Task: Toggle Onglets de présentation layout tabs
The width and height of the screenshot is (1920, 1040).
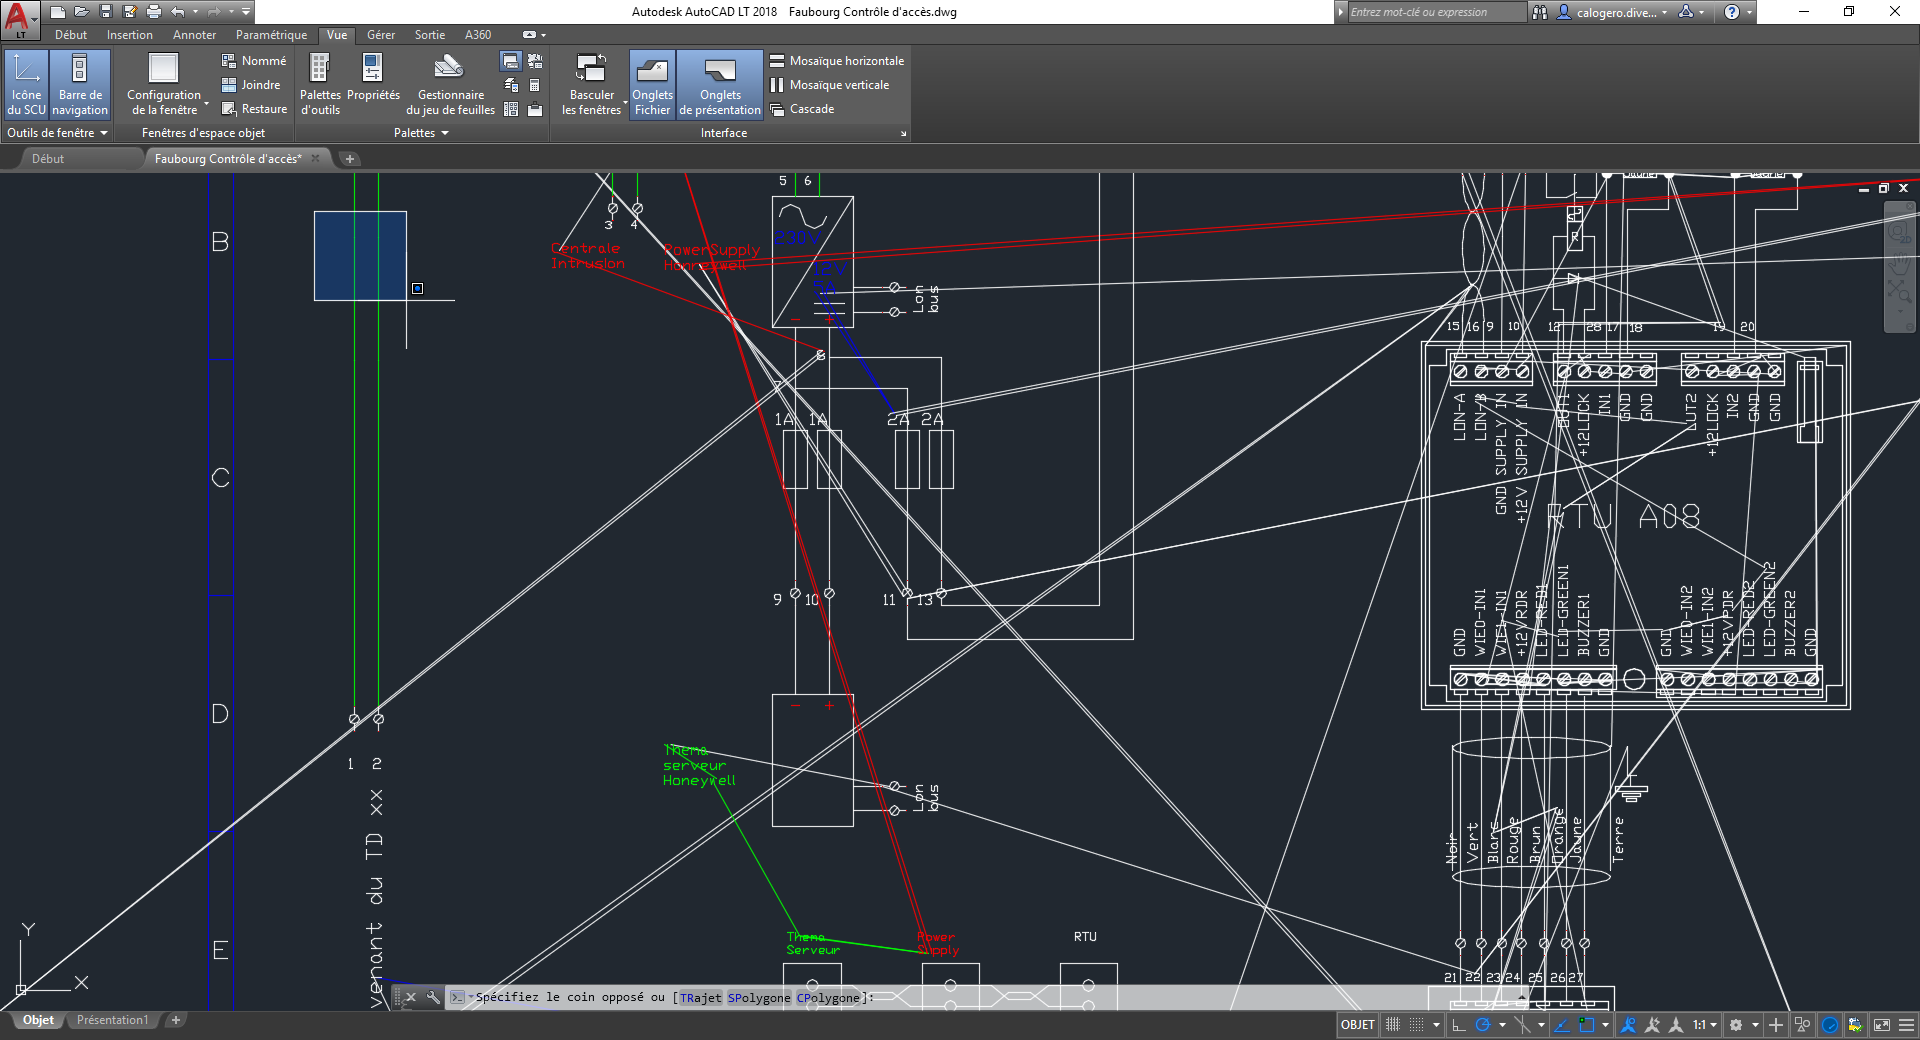Action: pyautogui.click(x=720, y=85)
